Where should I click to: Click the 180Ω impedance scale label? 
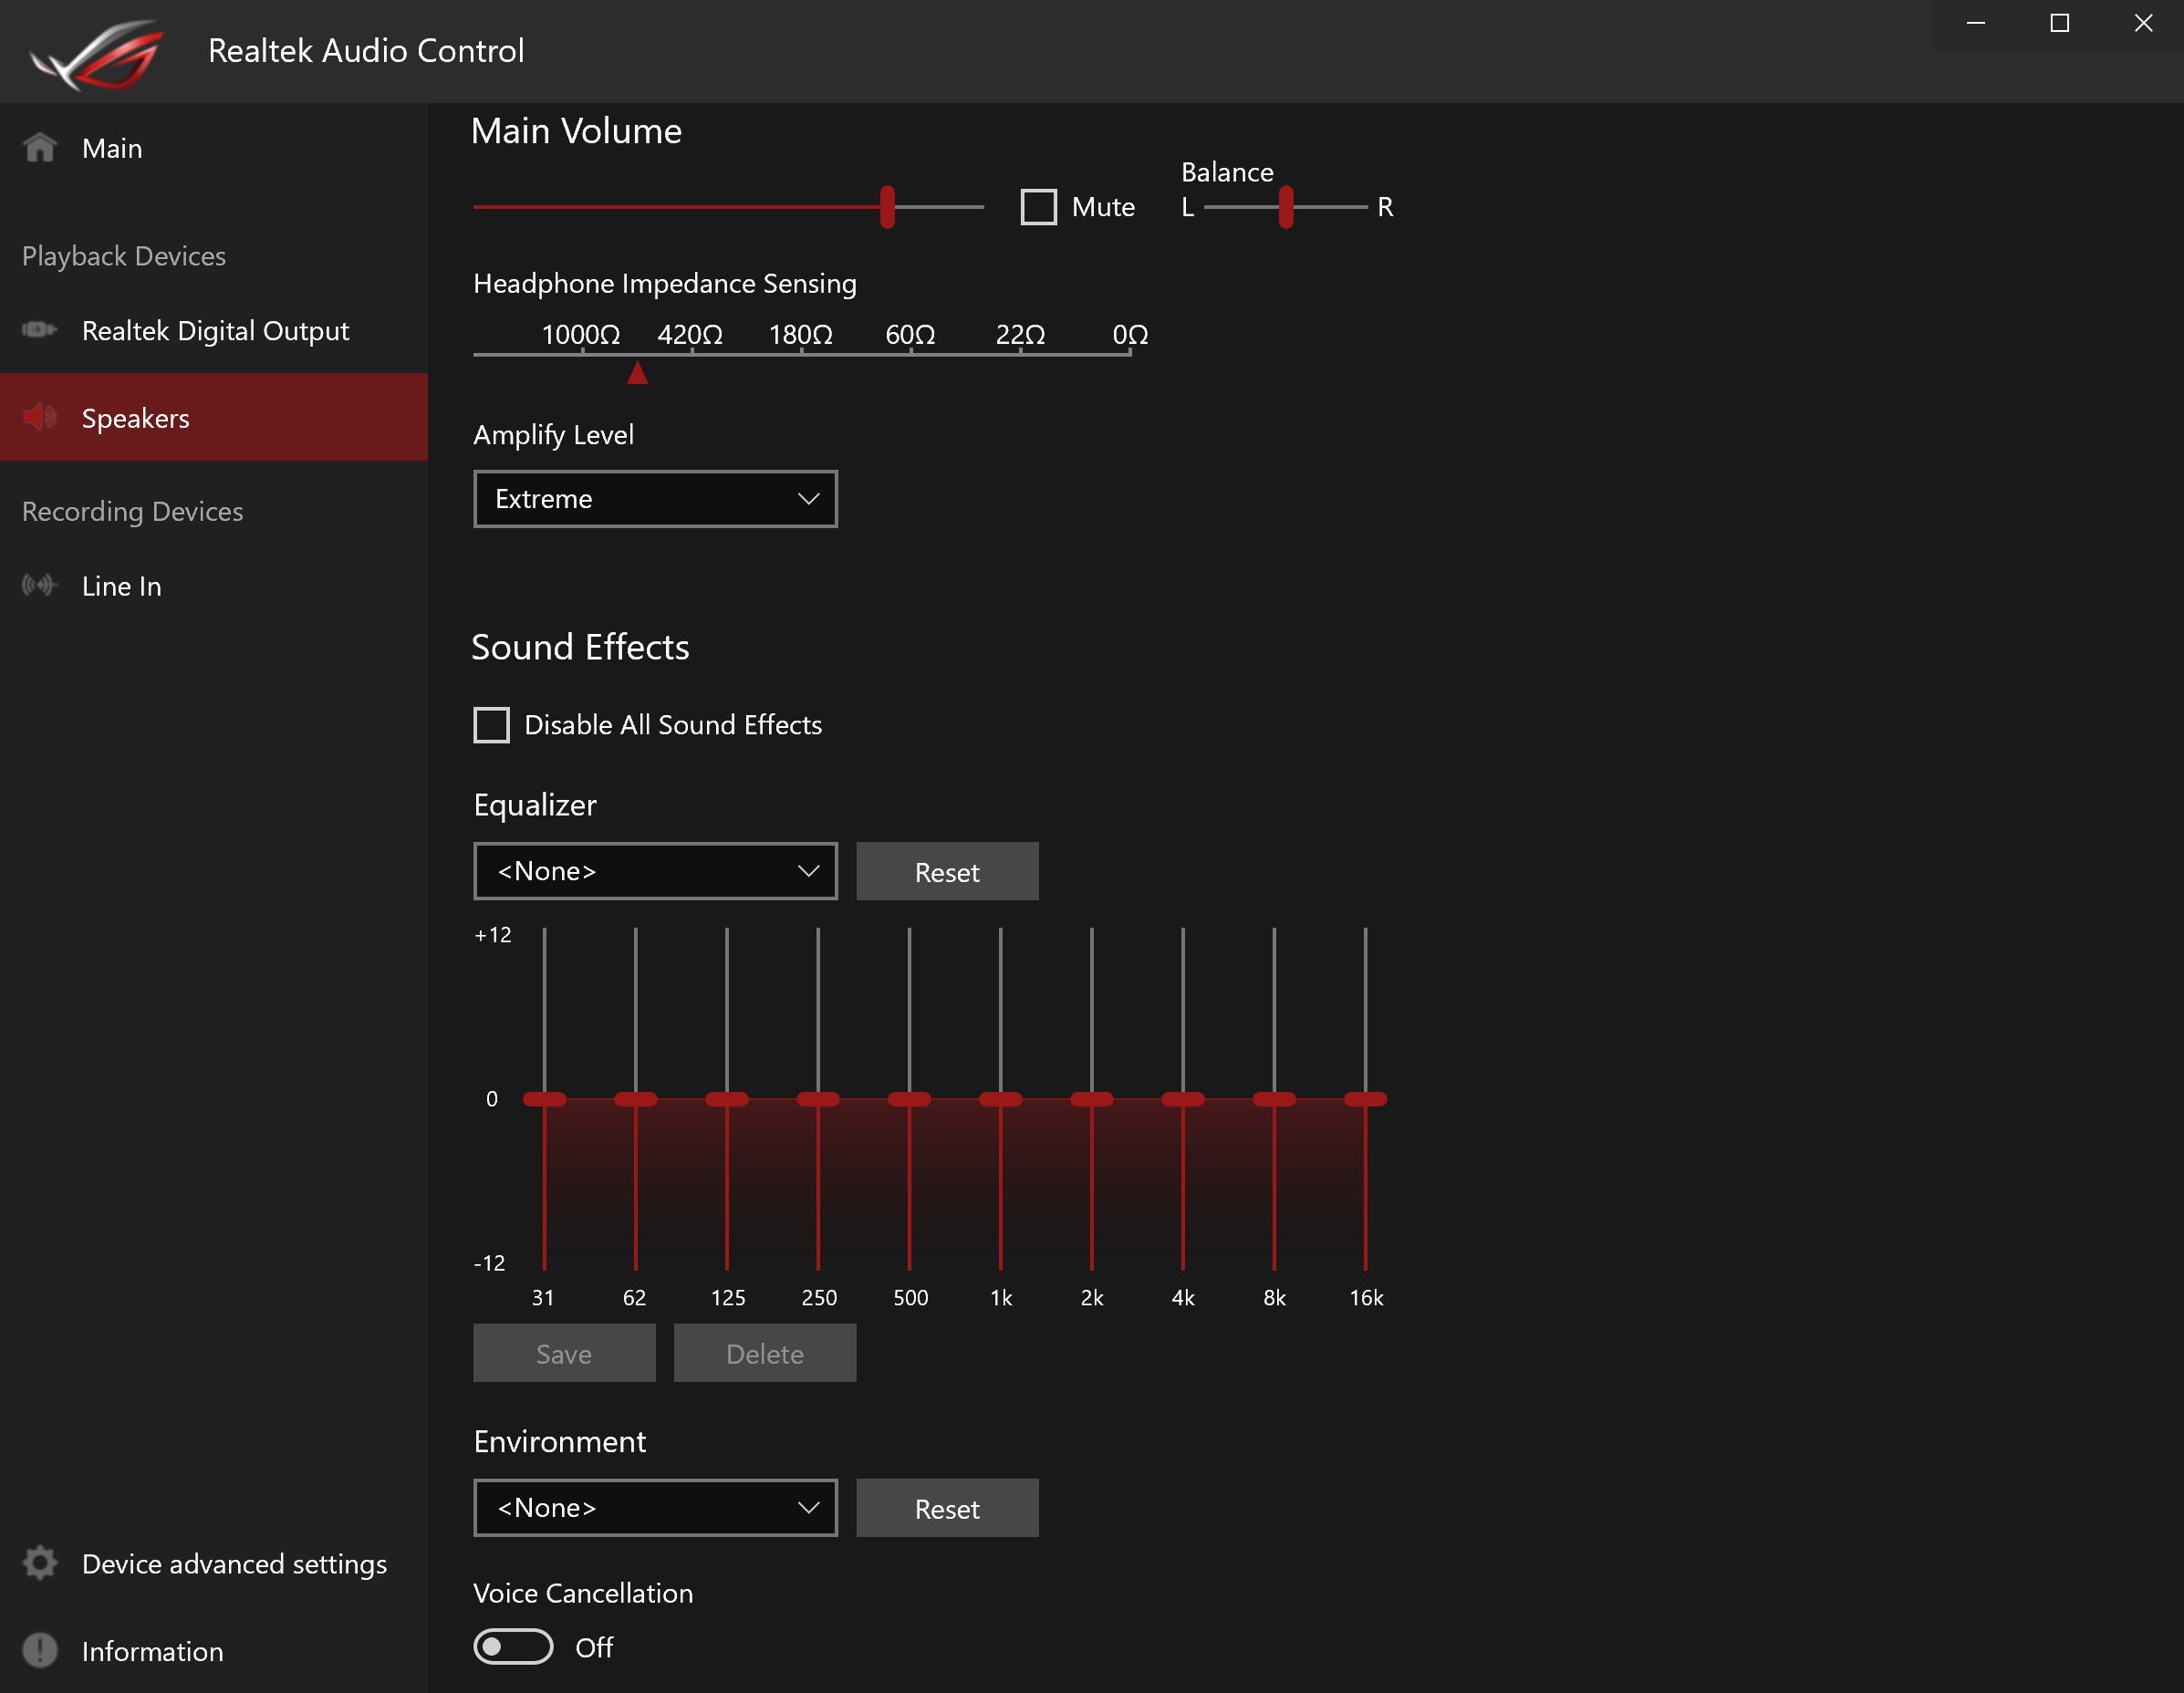800,334
